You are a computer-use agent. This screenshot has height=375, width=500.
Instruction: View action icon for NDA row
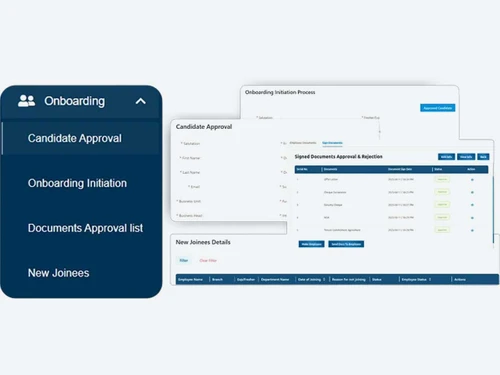pyautogui.click(x=472, y=218)
